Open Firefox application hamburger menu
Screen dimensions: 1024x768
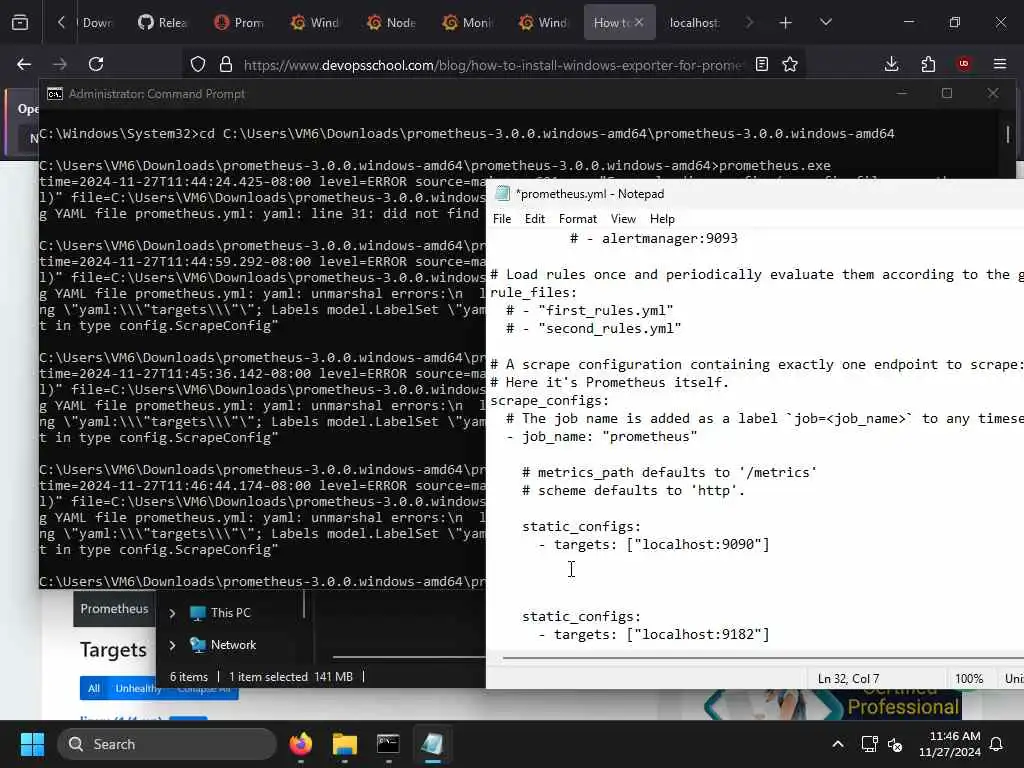(1000, 64)
